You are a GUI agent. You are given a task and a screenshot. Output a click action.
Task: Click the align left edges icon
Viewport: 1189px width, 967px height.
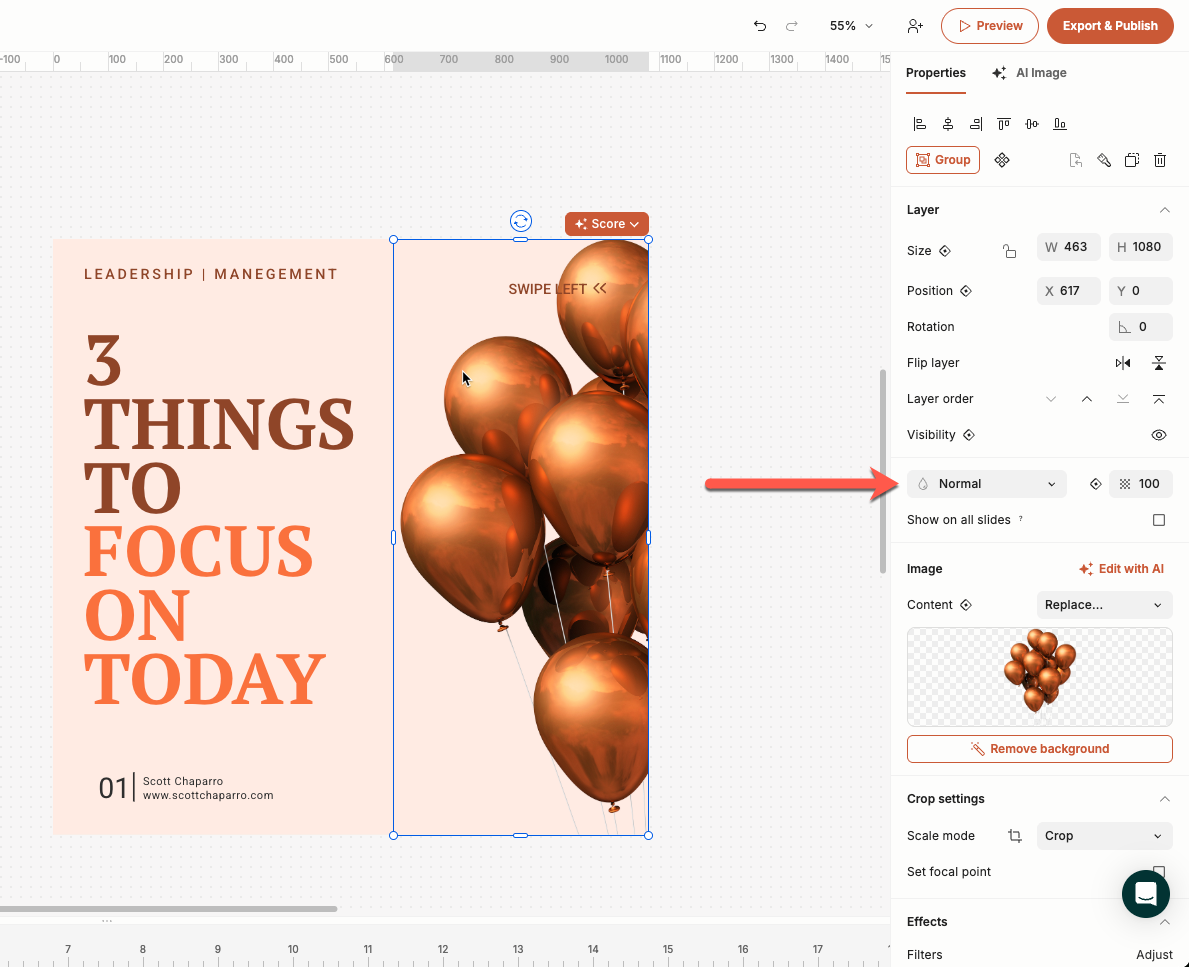[920, 124]
